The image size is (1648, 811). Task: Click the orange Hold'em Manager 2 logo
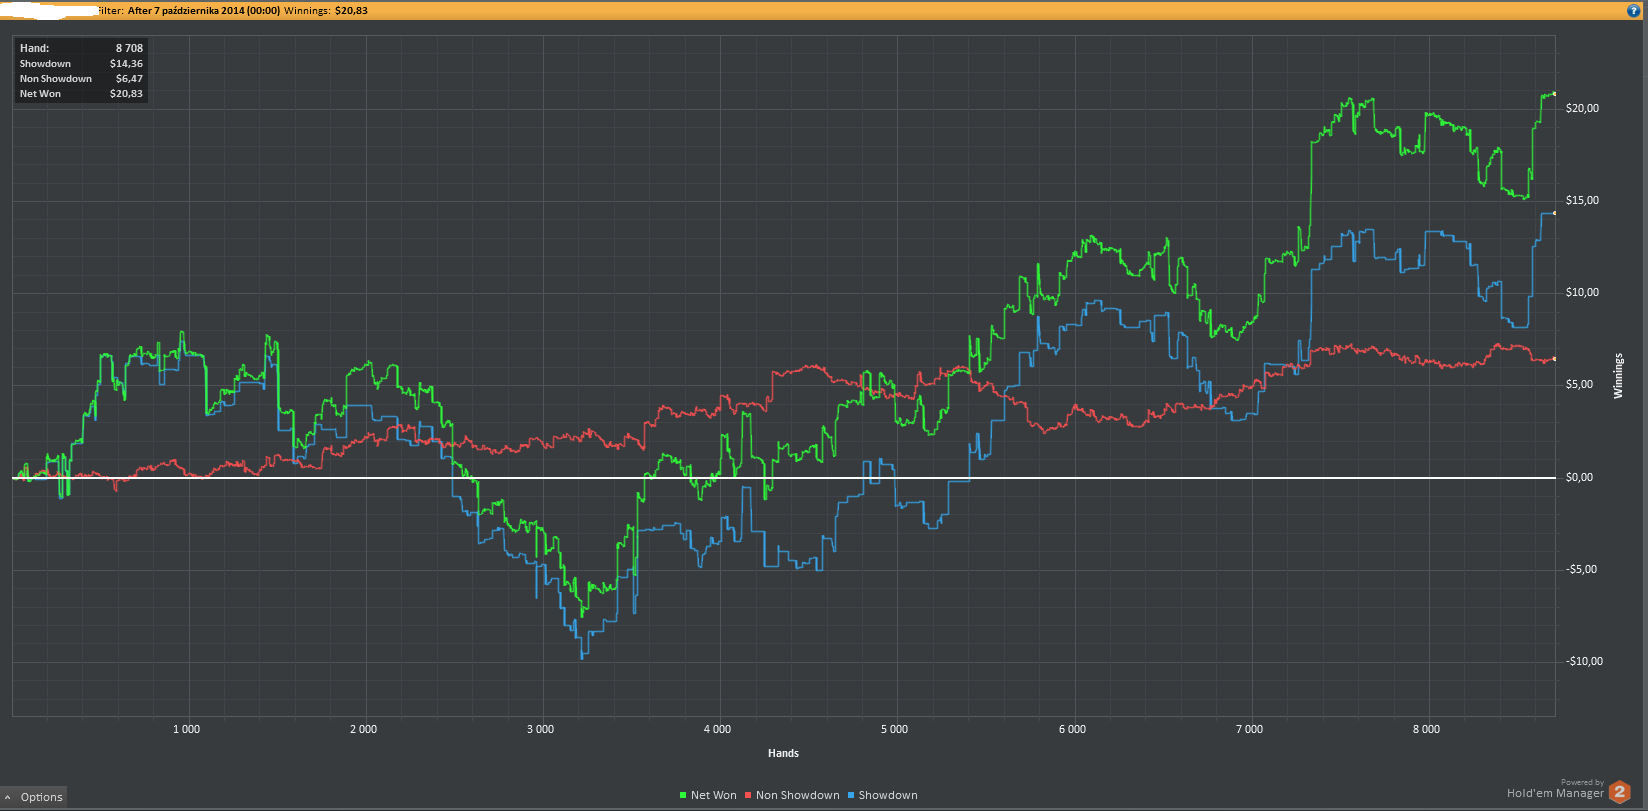1619,794
